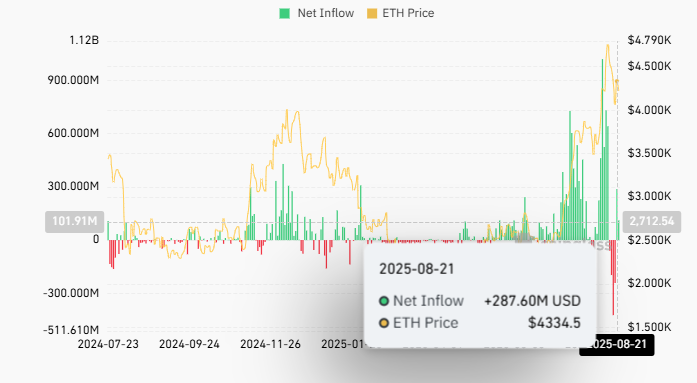Click the tooltip date header 2025-08-21
Screen dimensions: 697x383
(x=417, y=269)
